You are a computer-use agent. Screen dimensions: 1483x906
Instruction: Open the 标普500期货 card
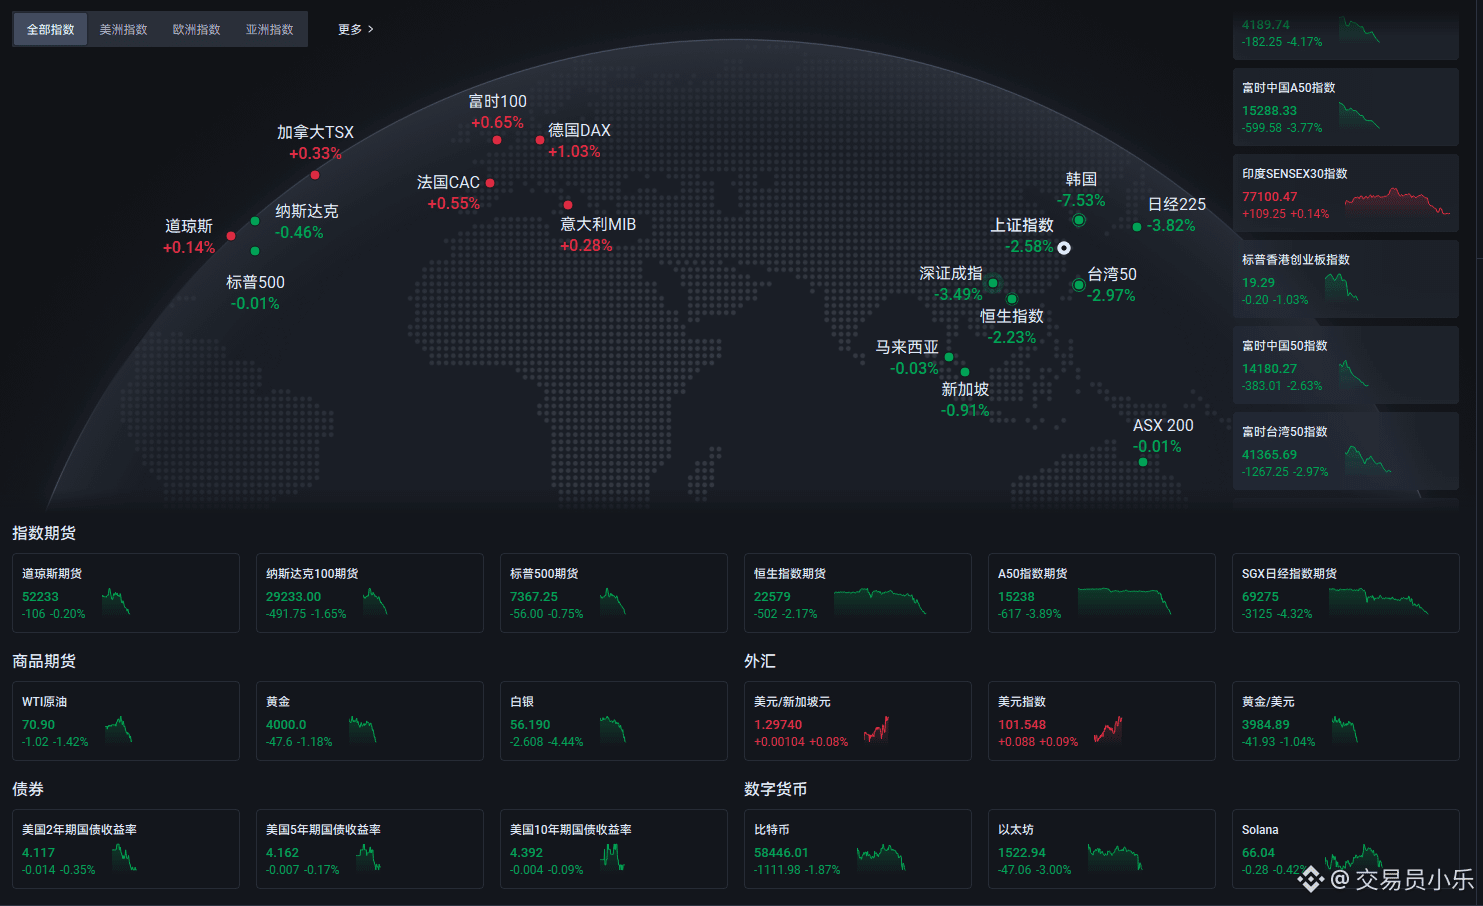coord(614,593)
